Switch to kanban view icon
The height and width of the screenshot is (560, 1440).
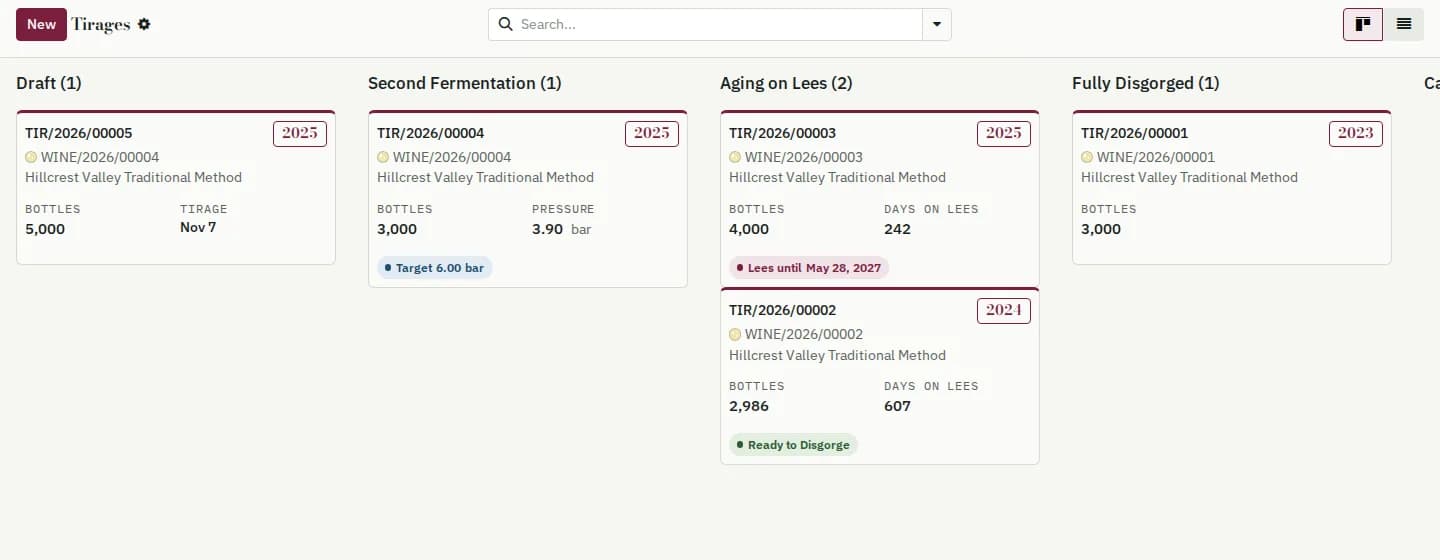click(1363, 24)
